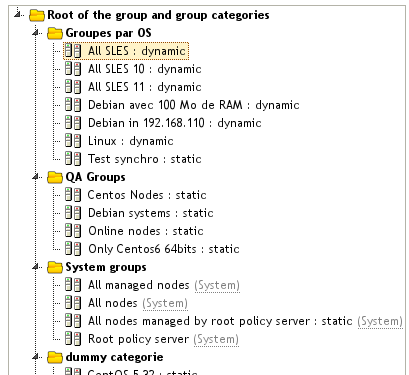The height and width of the screenshot is (375, 409).
Task: Click the server icon beside All SLES 11
Action: [73, 87]
